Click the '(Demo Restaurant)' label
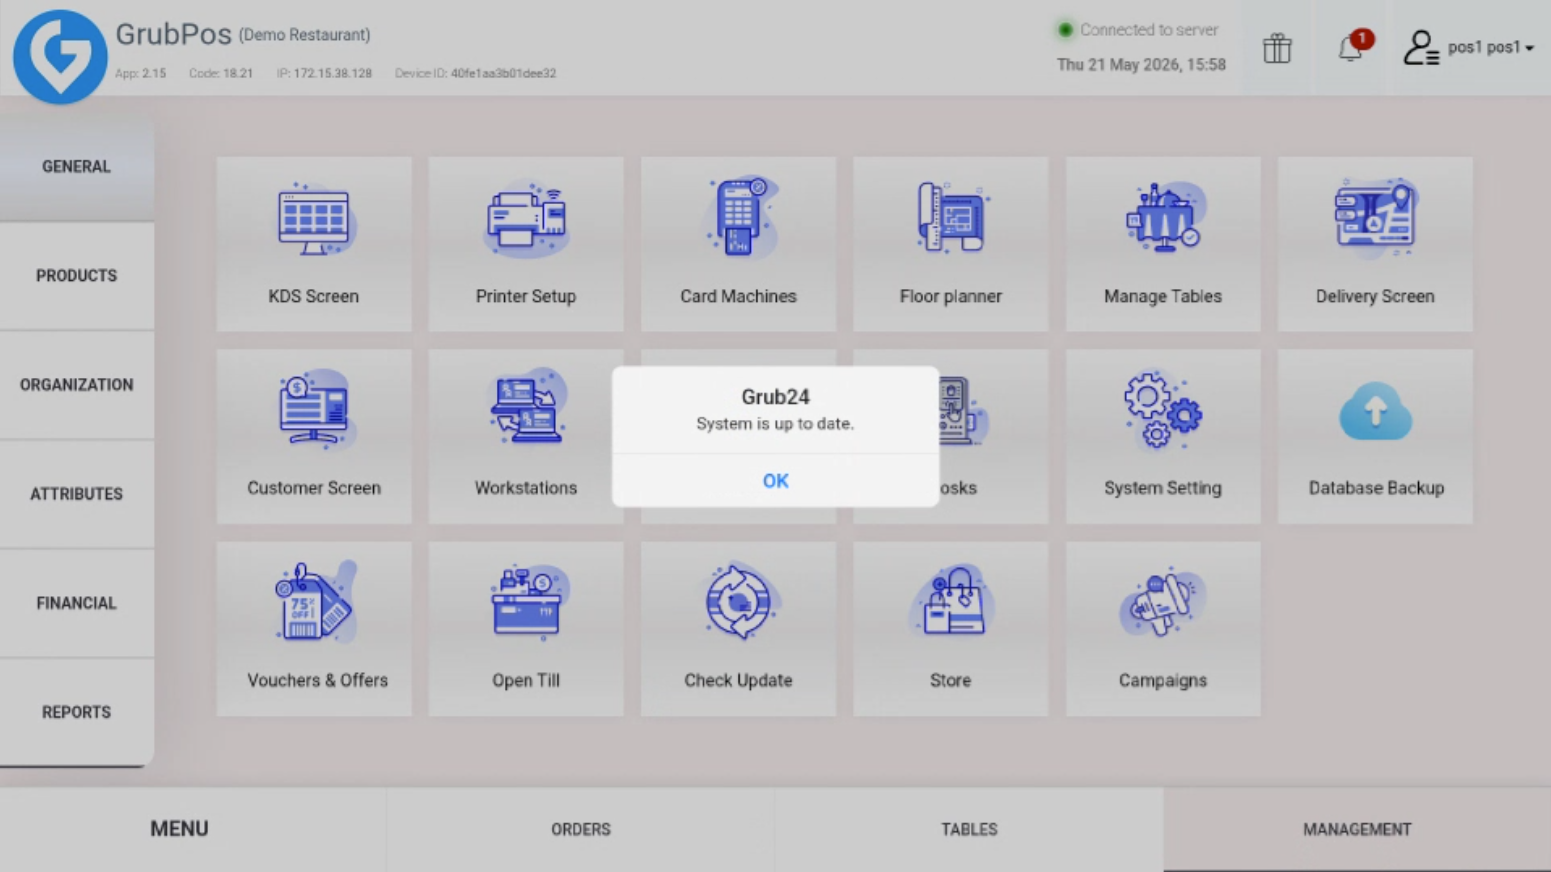The width and height of the screenshot is (1551, 872). 304,35
